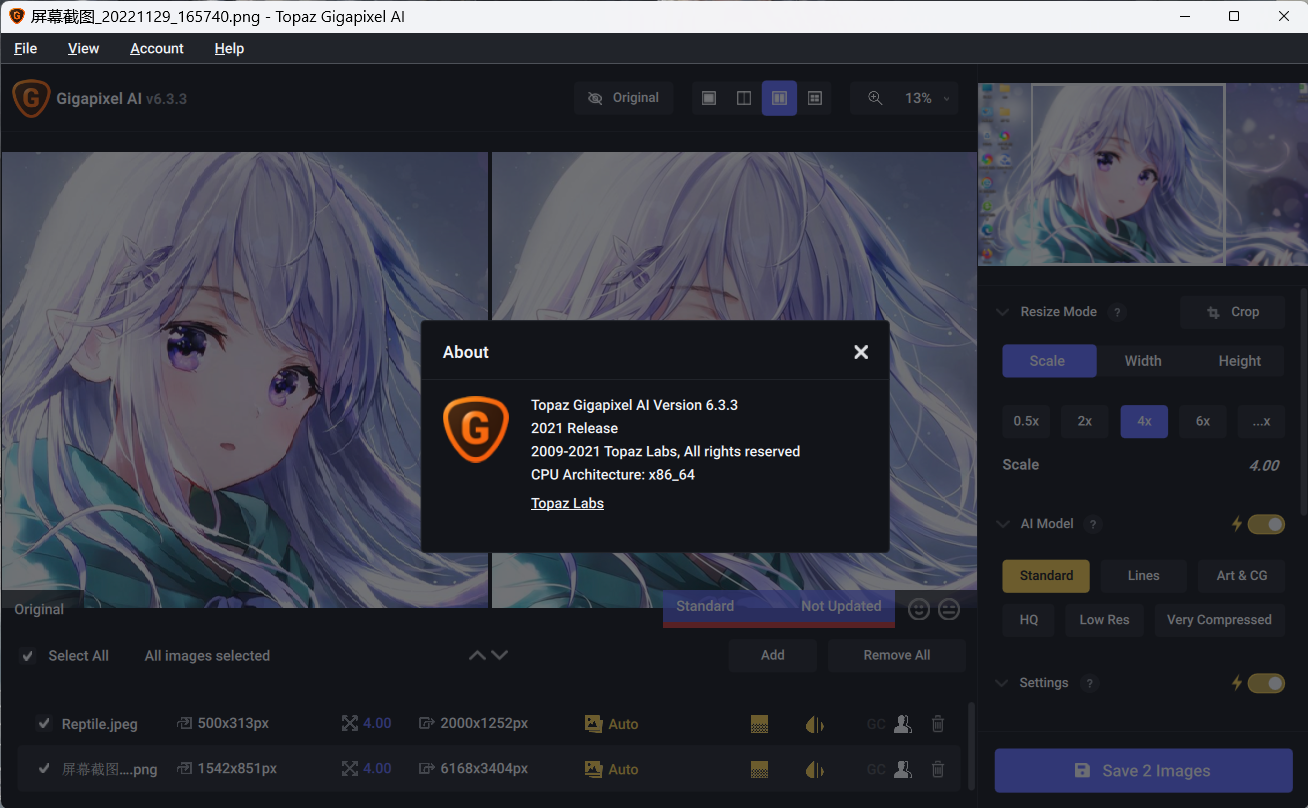Select the Very Compressed model
Viewport: 1308px width, 808px height.
pos(1219,620)
